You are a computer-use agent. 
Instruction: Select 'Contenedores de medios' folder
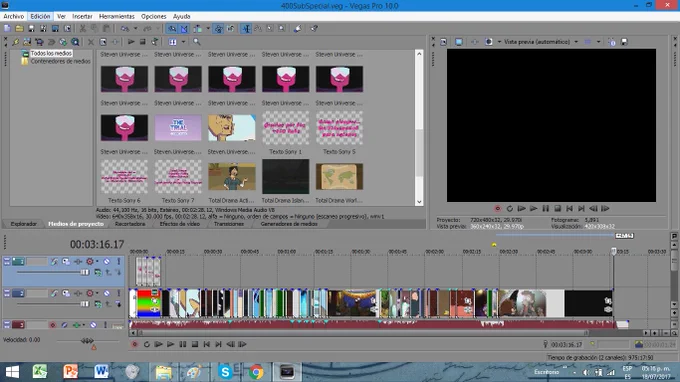60,62
